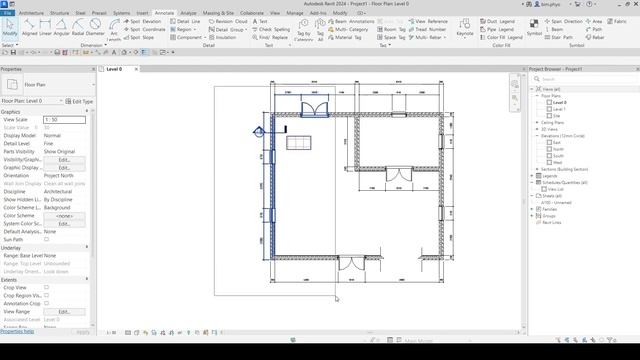Choose the Diameter dimension tool
The width and height of the screenshot is (640, 360).
coord(95,27)
